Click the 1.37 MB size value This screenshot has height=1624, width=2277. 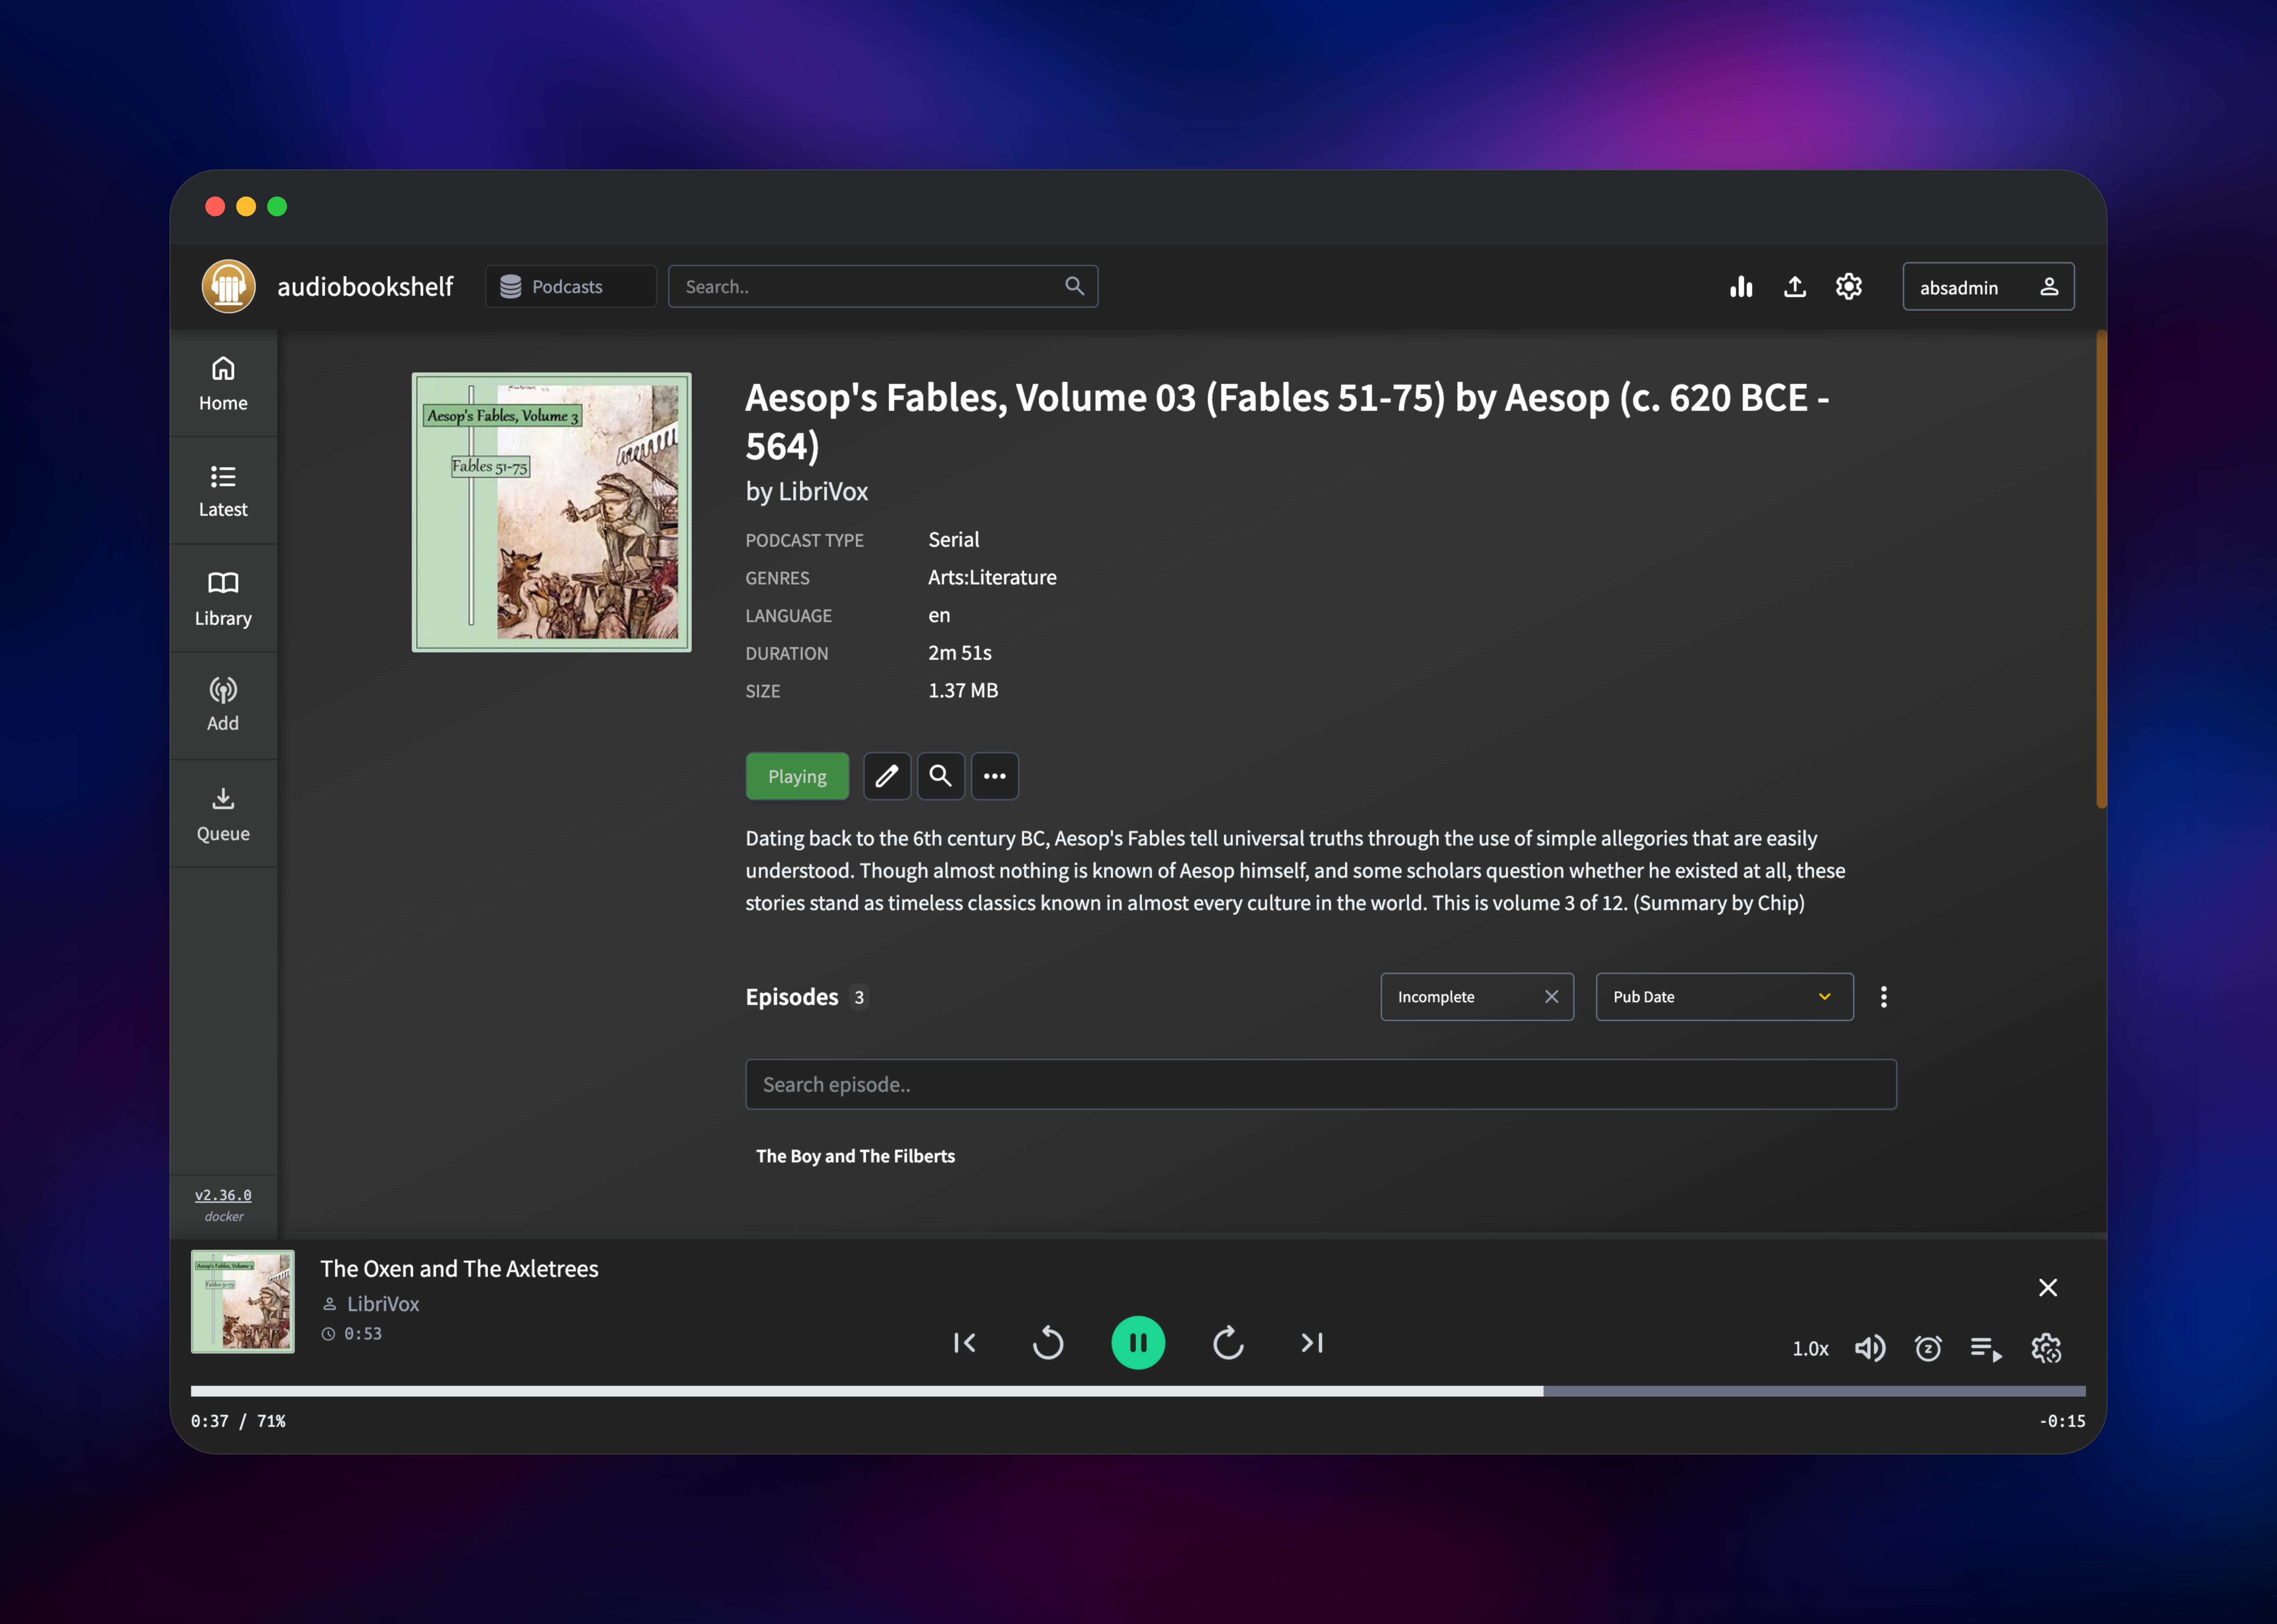point(963,691)
